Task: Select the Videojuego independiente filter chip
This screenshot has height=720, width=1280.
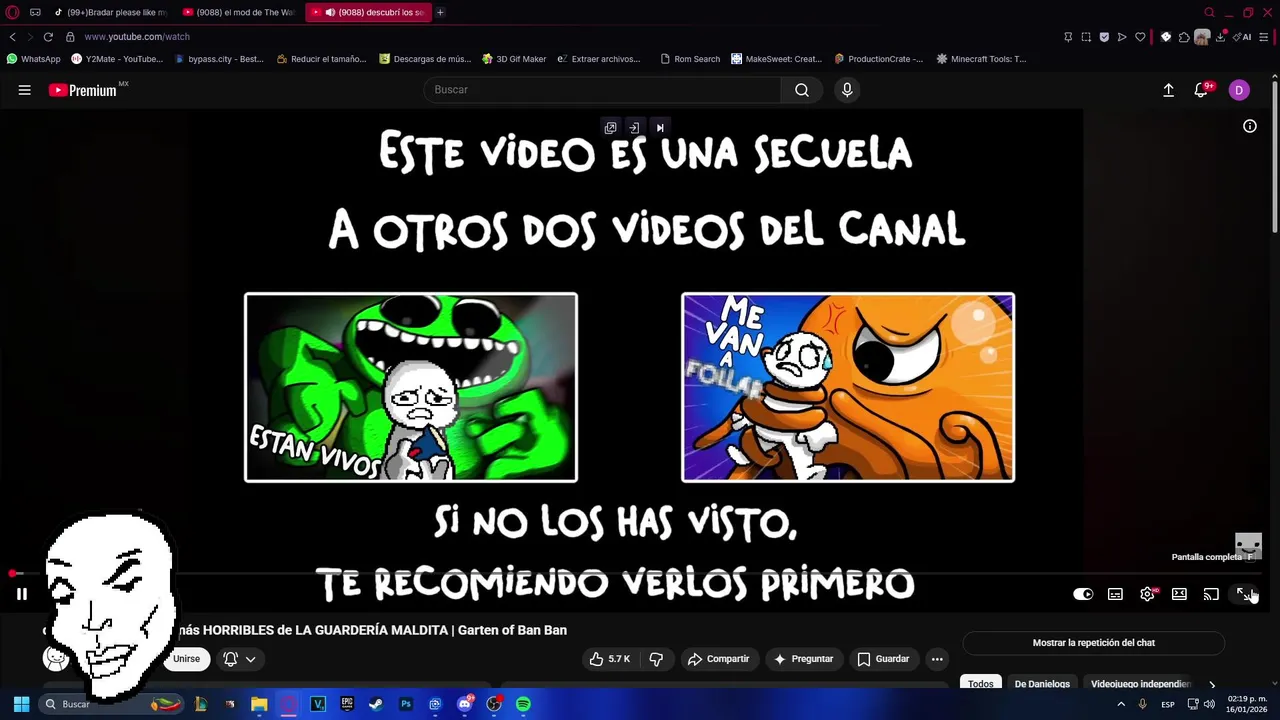Action: (1140, 684)
